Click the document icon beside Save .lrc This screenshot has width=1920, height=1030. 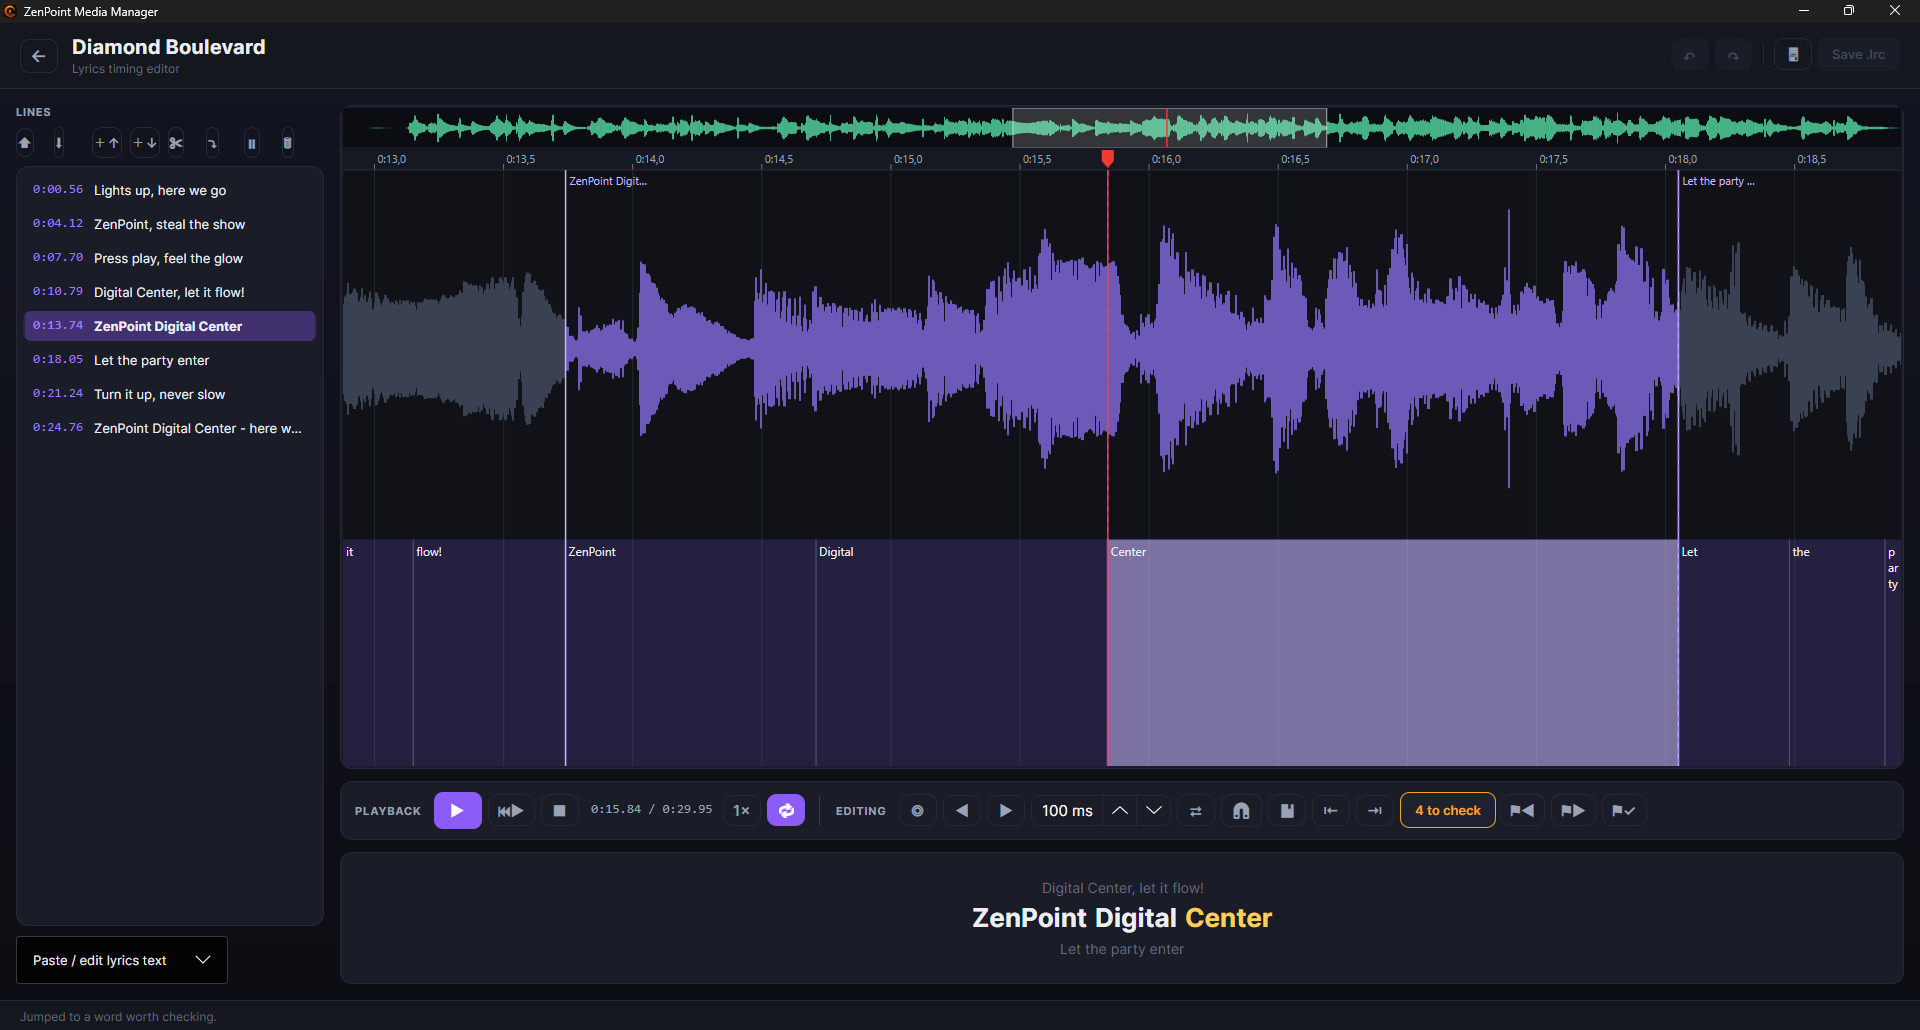pyautogui.click(x=1793, y=55)
